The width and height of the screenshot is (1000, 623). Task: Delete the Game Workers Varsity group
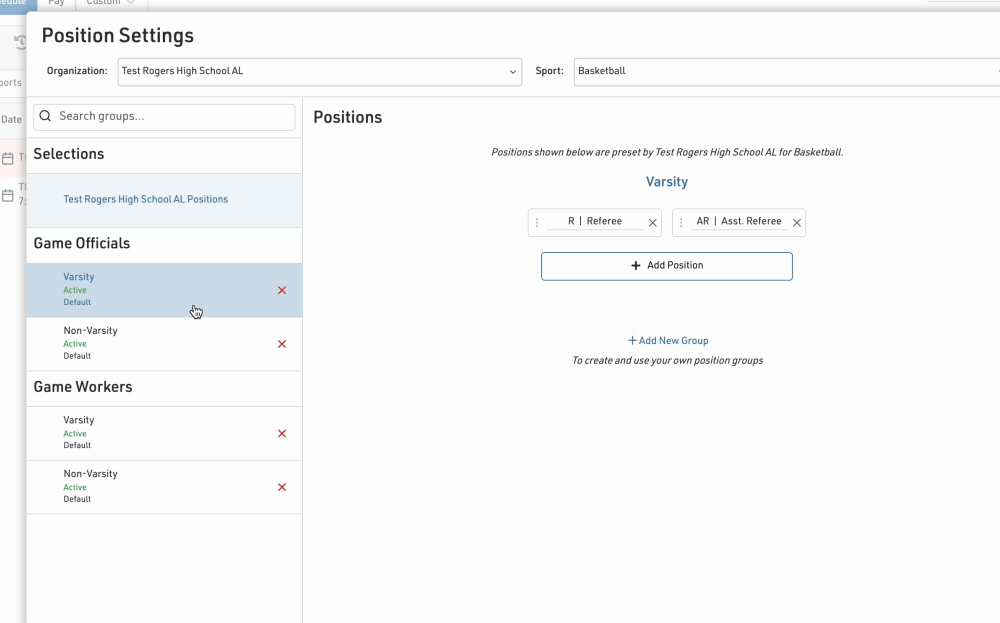tap(282, 434)
